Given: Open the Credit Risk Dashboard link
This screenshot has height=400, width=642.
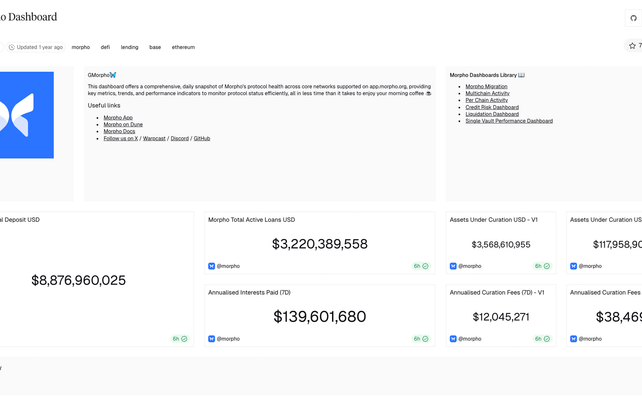Looking at the screenshot, I should (492, 107).
